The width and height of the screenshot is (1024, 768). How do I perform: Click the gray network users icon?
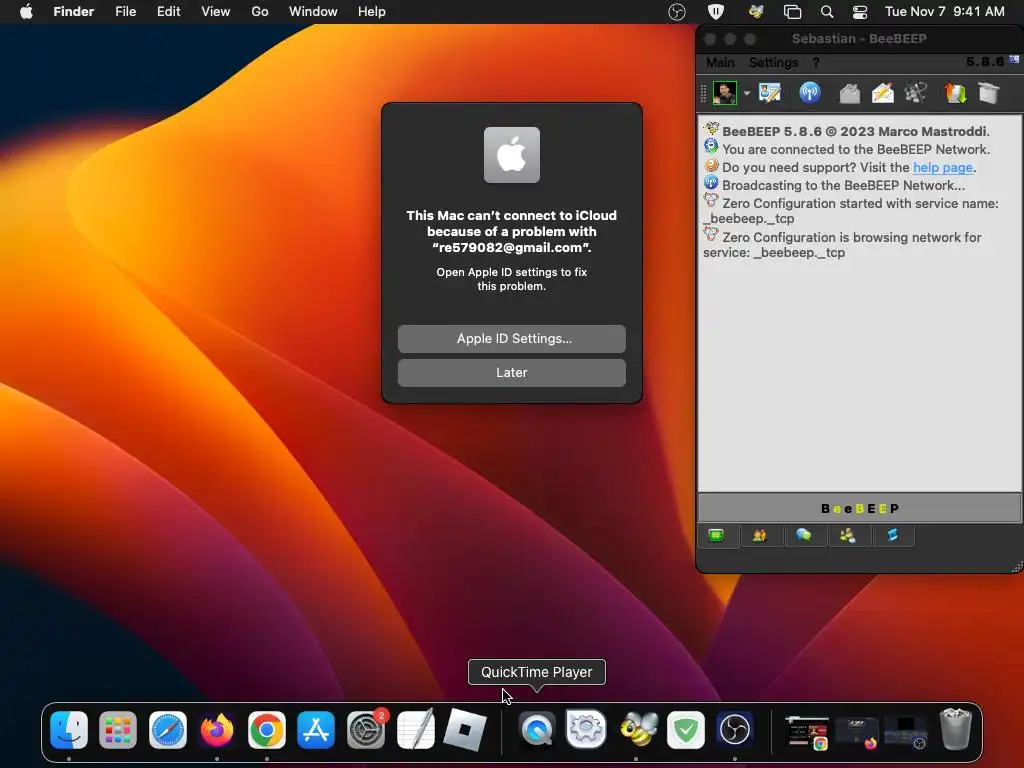pos(916,93)
